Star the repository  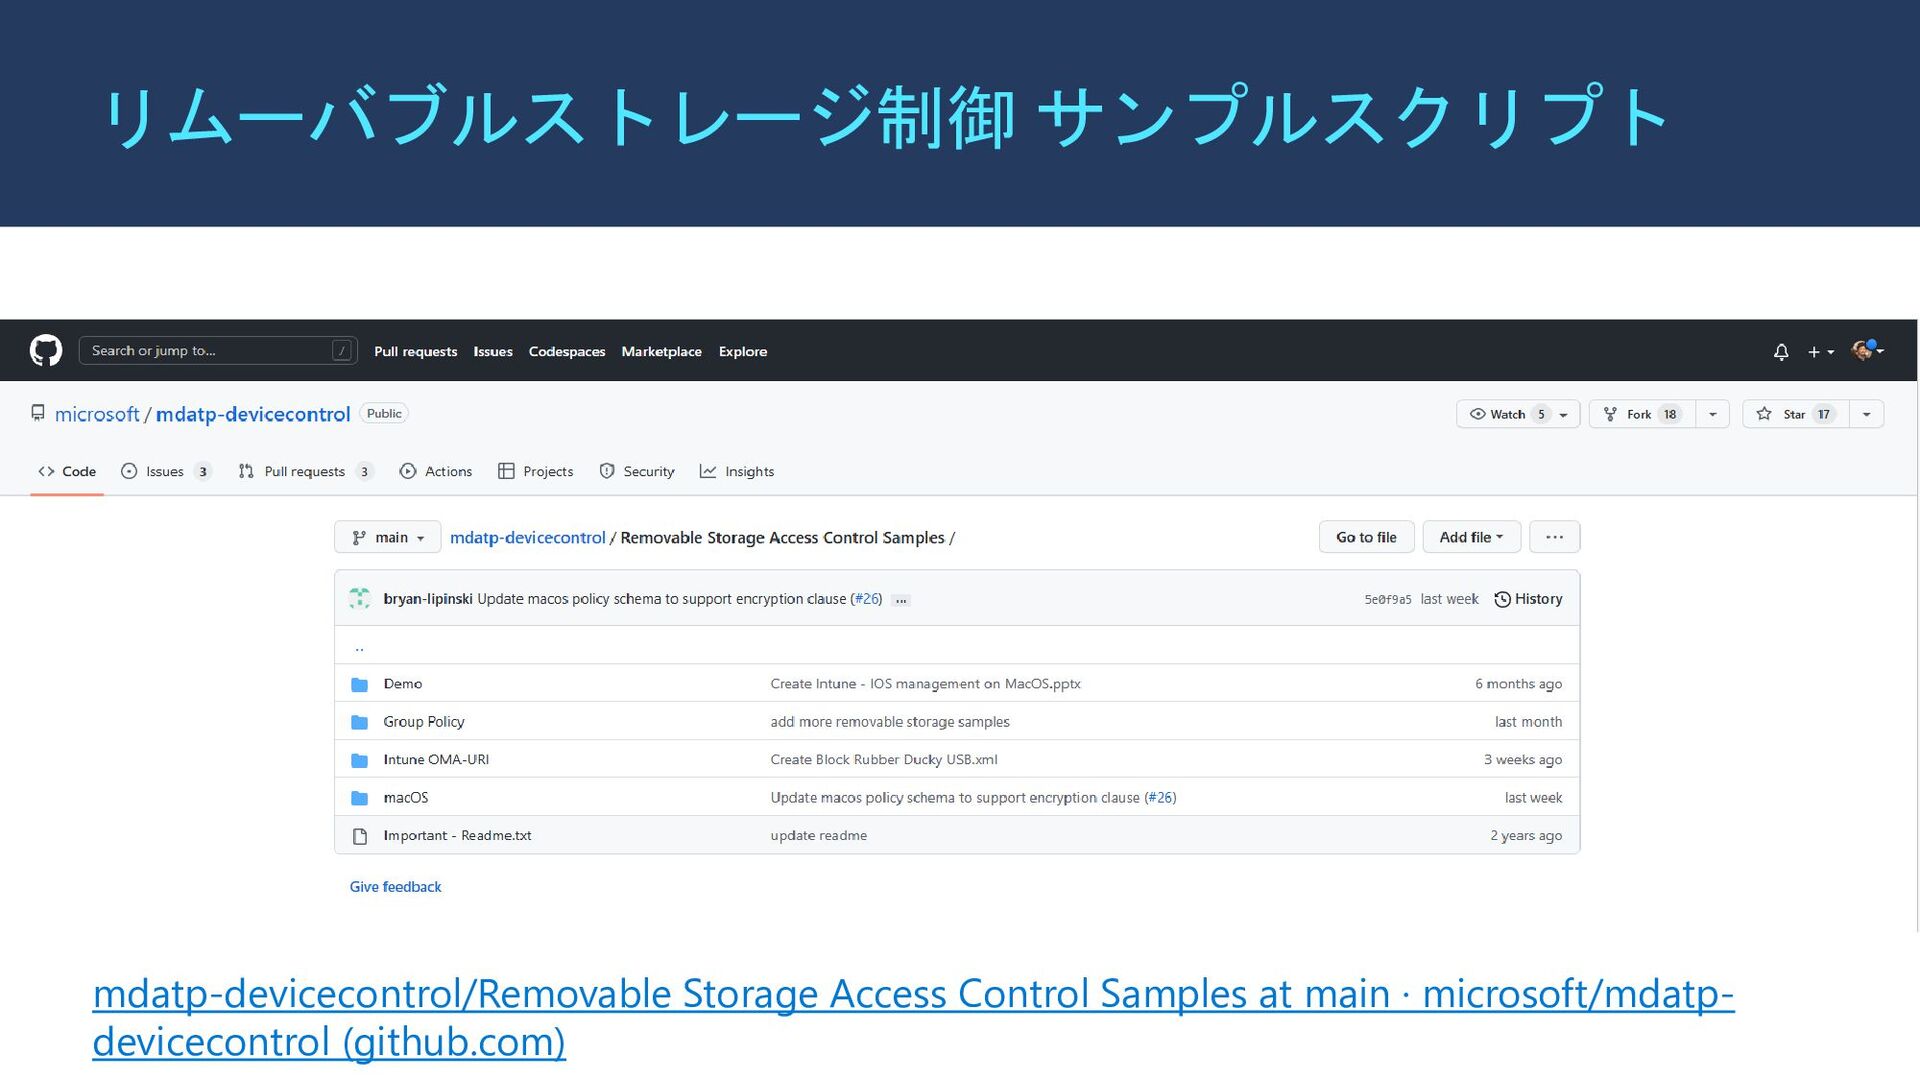click(1796, 414)
